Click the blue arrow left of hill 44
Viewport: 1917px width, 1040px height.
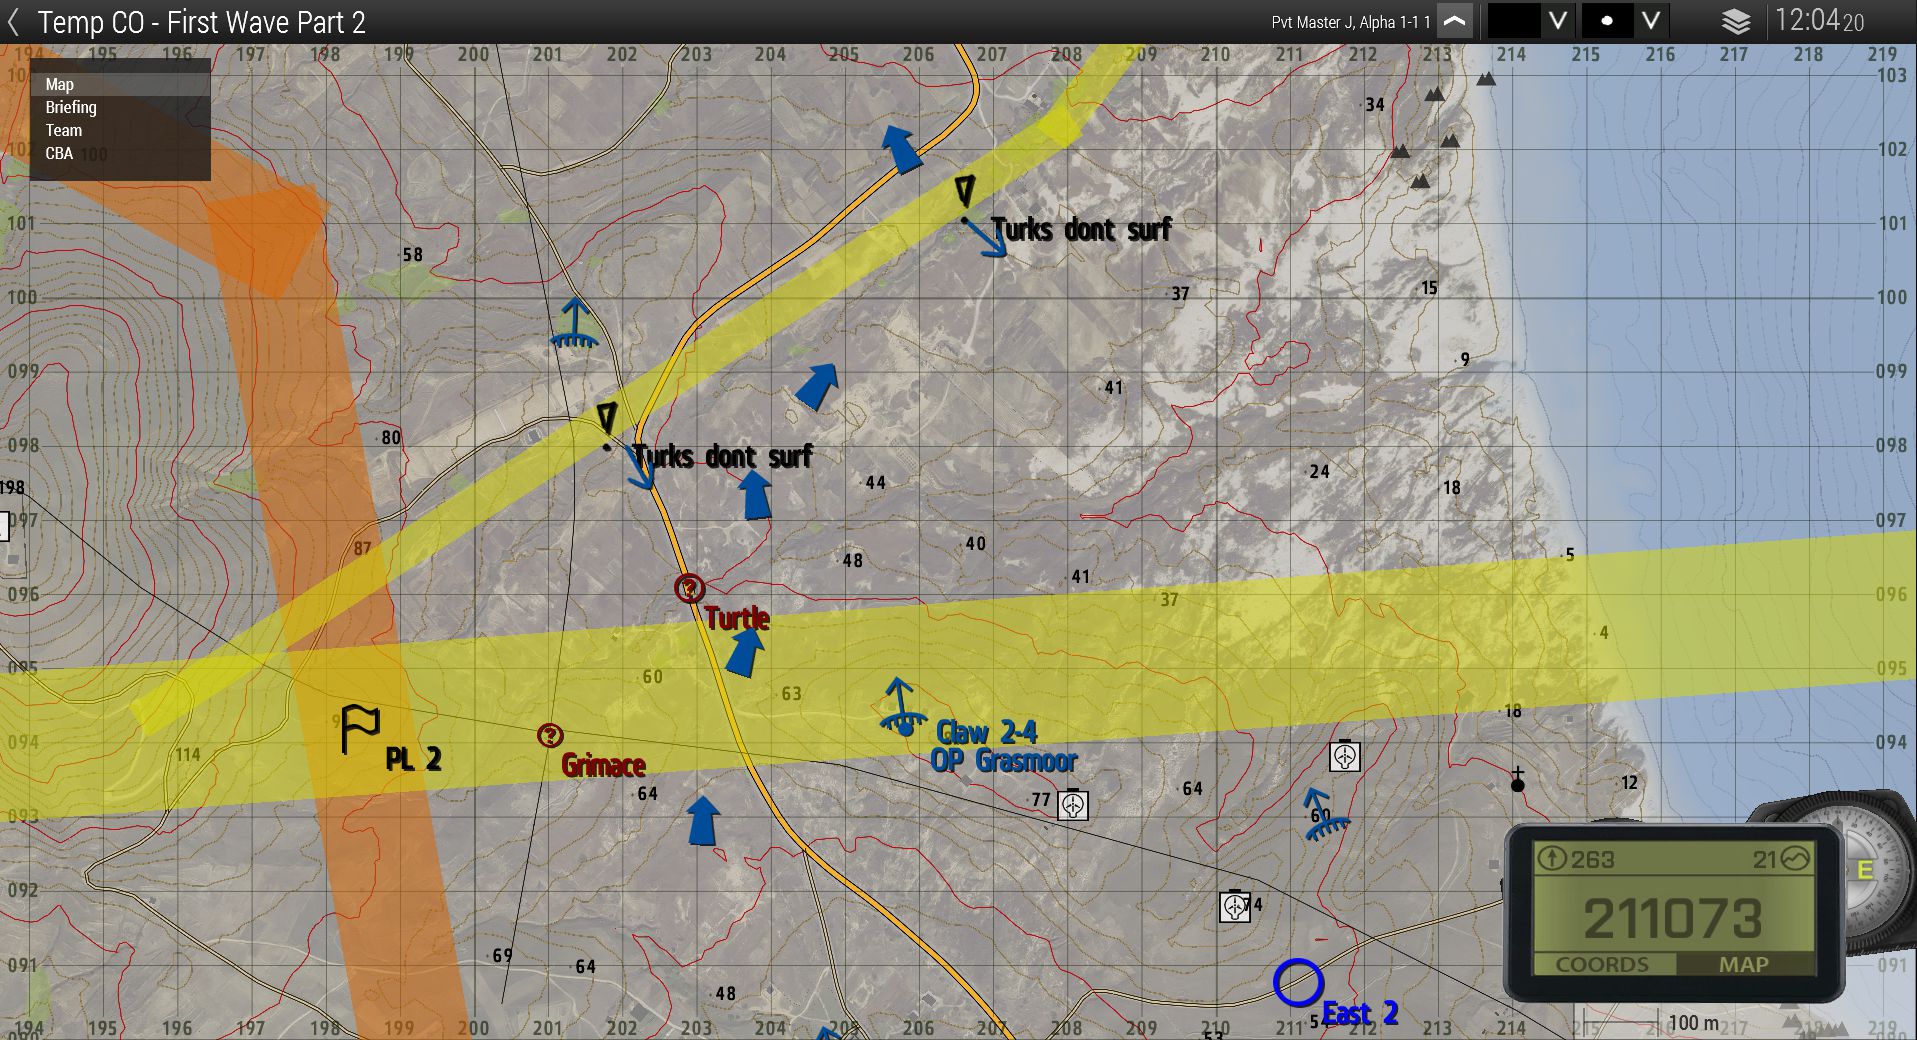pos(755,494)
